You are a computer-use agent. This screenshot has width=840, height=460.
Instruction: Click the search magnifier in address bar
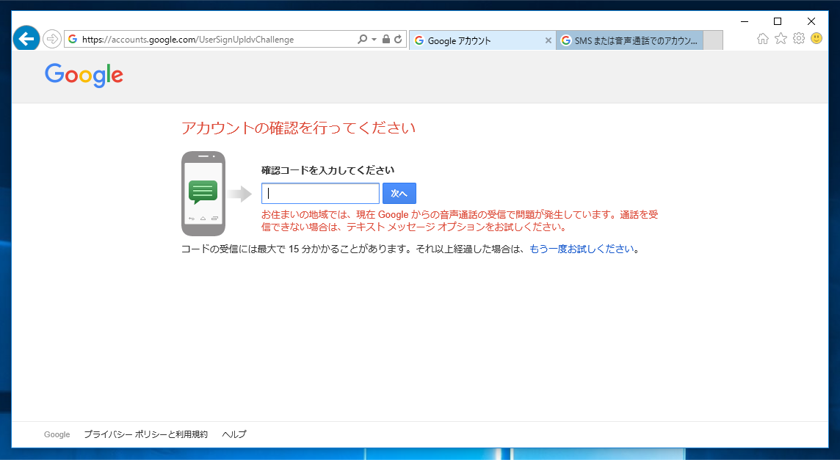362,39
